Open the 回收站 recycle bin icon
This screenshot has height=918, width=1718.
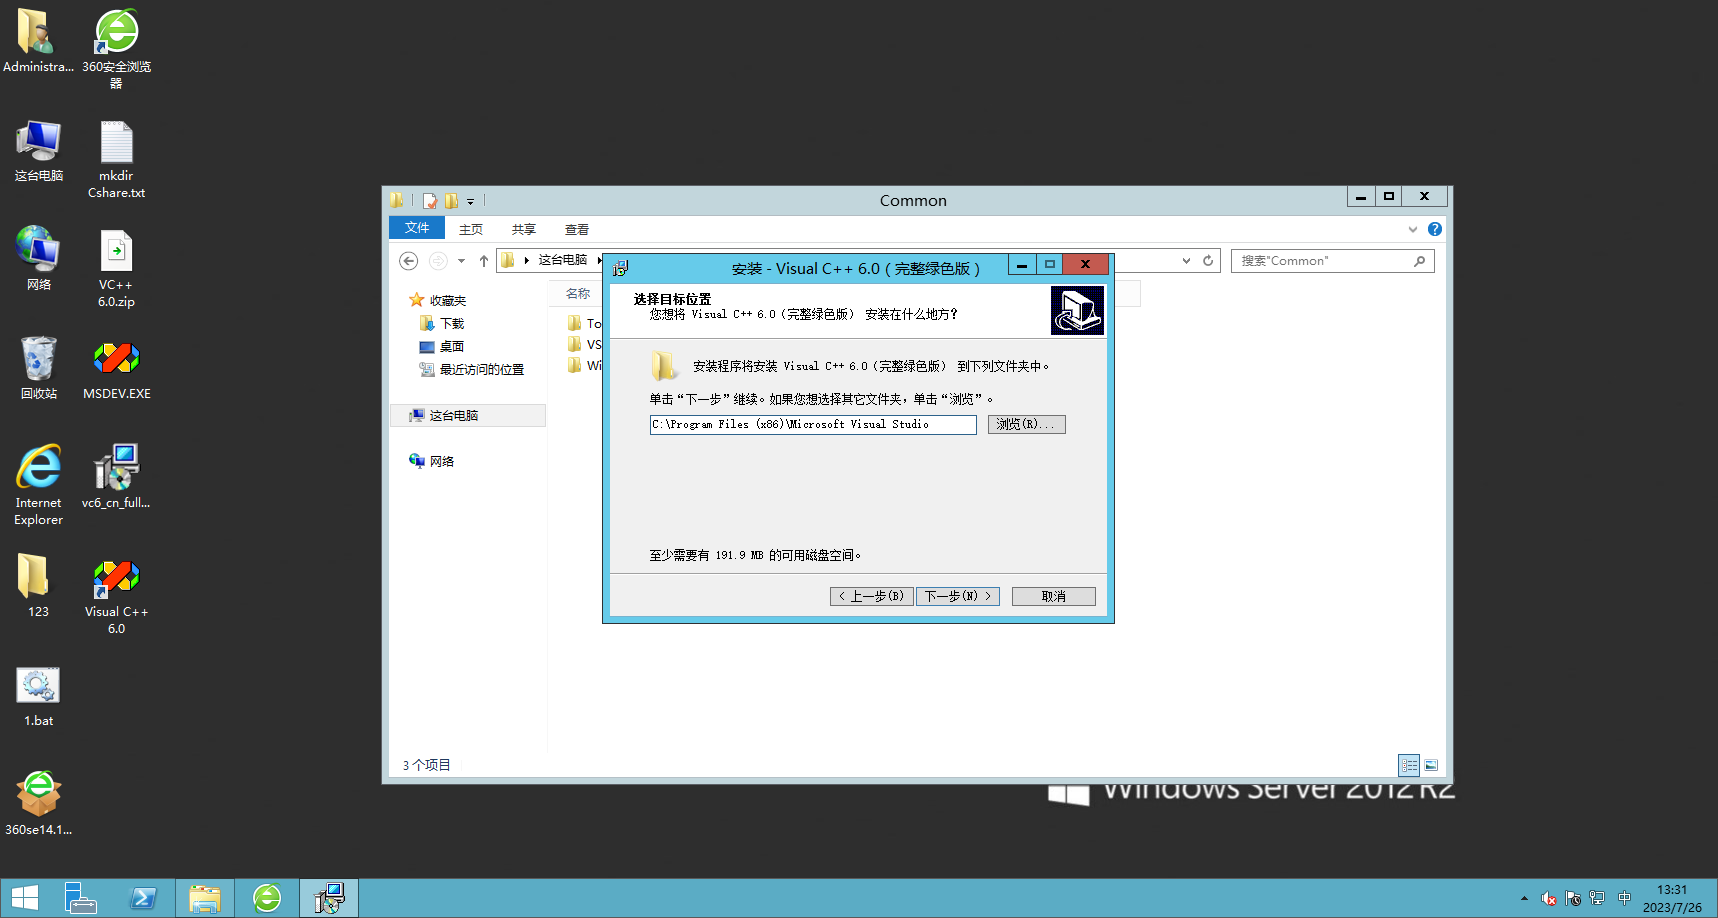click(38, 368)
